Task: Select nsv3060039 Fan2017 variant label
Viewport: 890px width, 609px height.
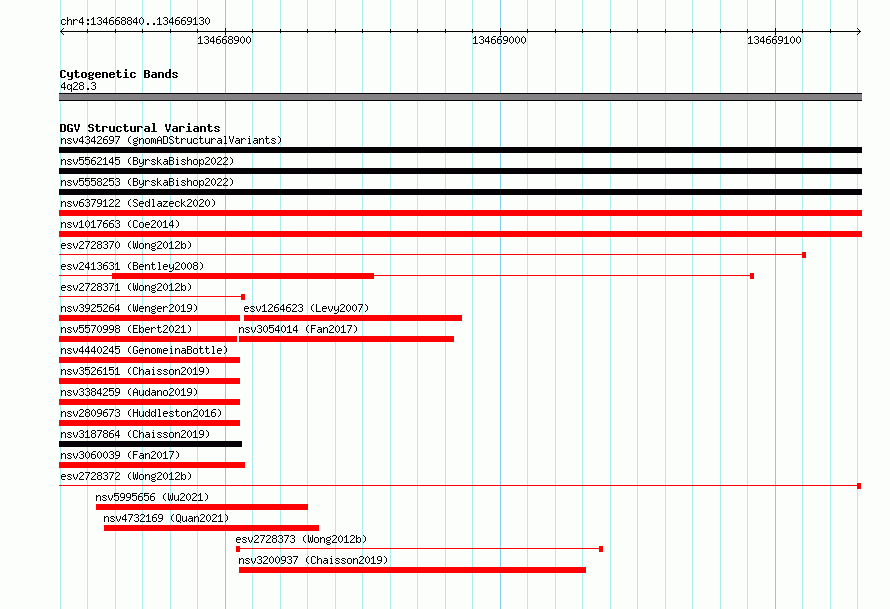Action: 120,455
